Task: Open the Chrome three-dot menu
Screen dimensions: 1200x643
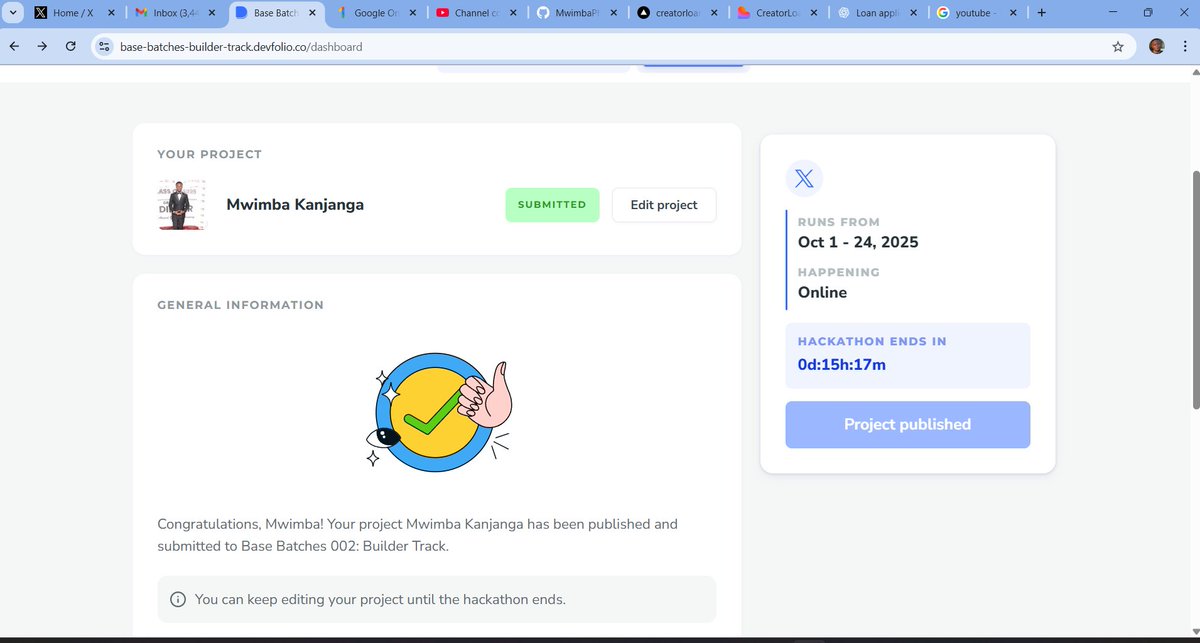Action: (1184, 47)
